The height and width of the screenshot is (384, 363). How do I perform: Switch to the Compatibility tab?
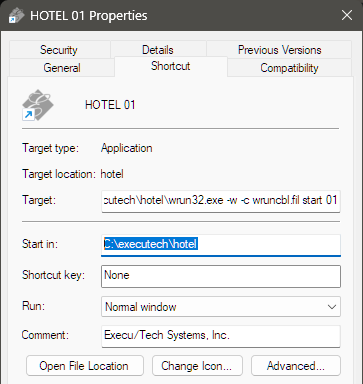point(289,68)
